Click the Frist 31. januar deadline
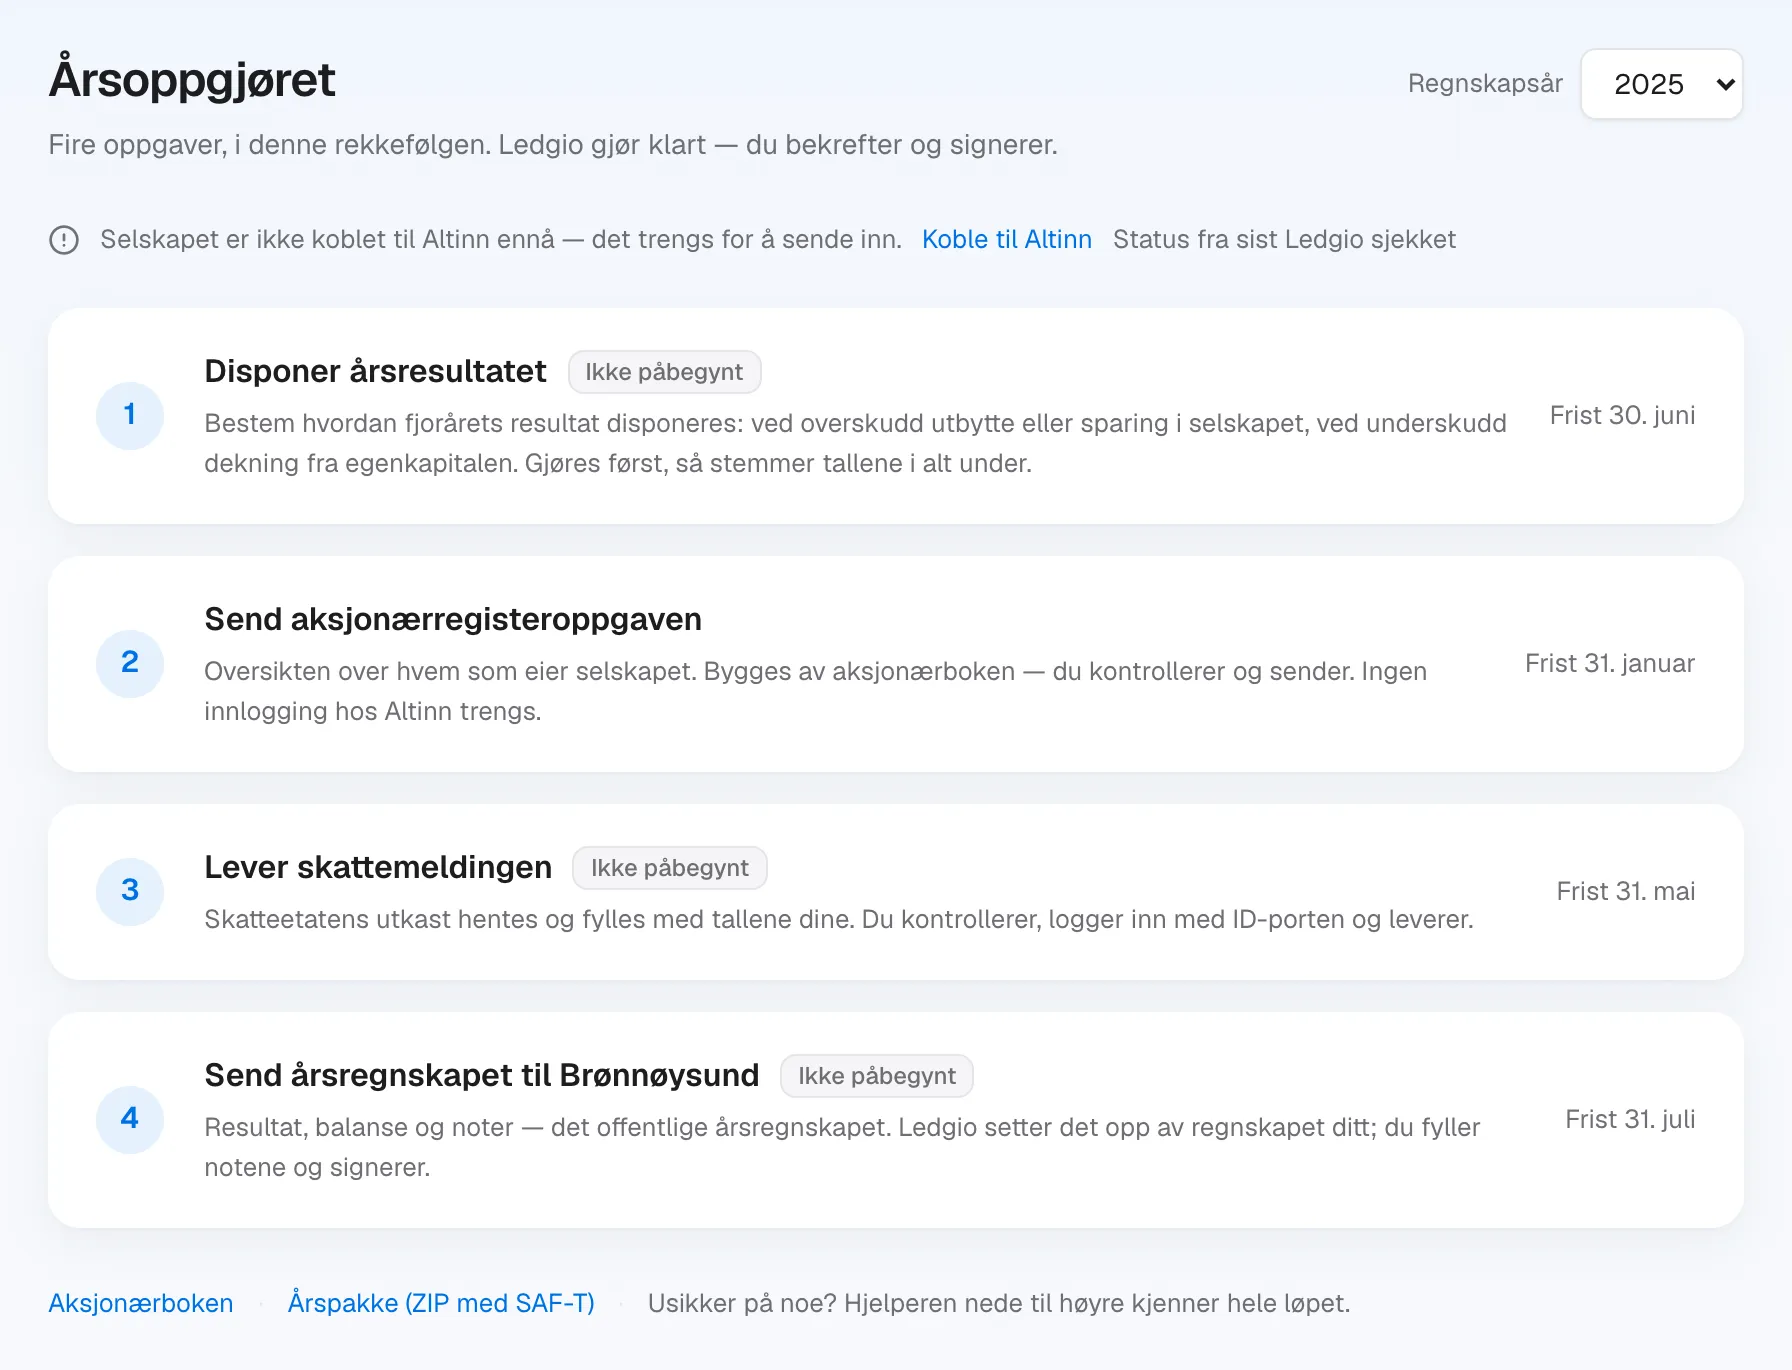Viewport: 1792px width, 1370px height. pyautogui.click(x=1610, y=663)
